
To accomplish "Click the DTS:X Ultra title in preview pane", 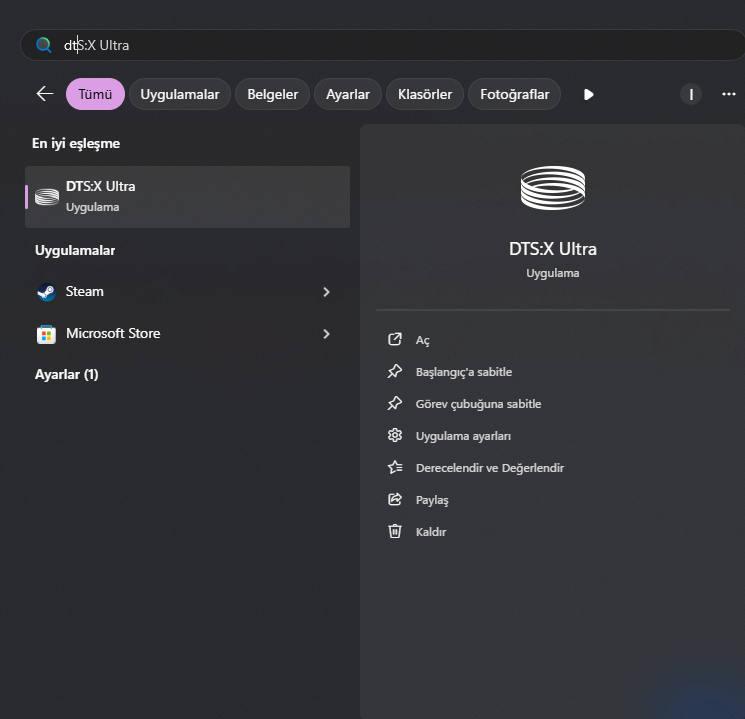I will (x=553, y=249).
